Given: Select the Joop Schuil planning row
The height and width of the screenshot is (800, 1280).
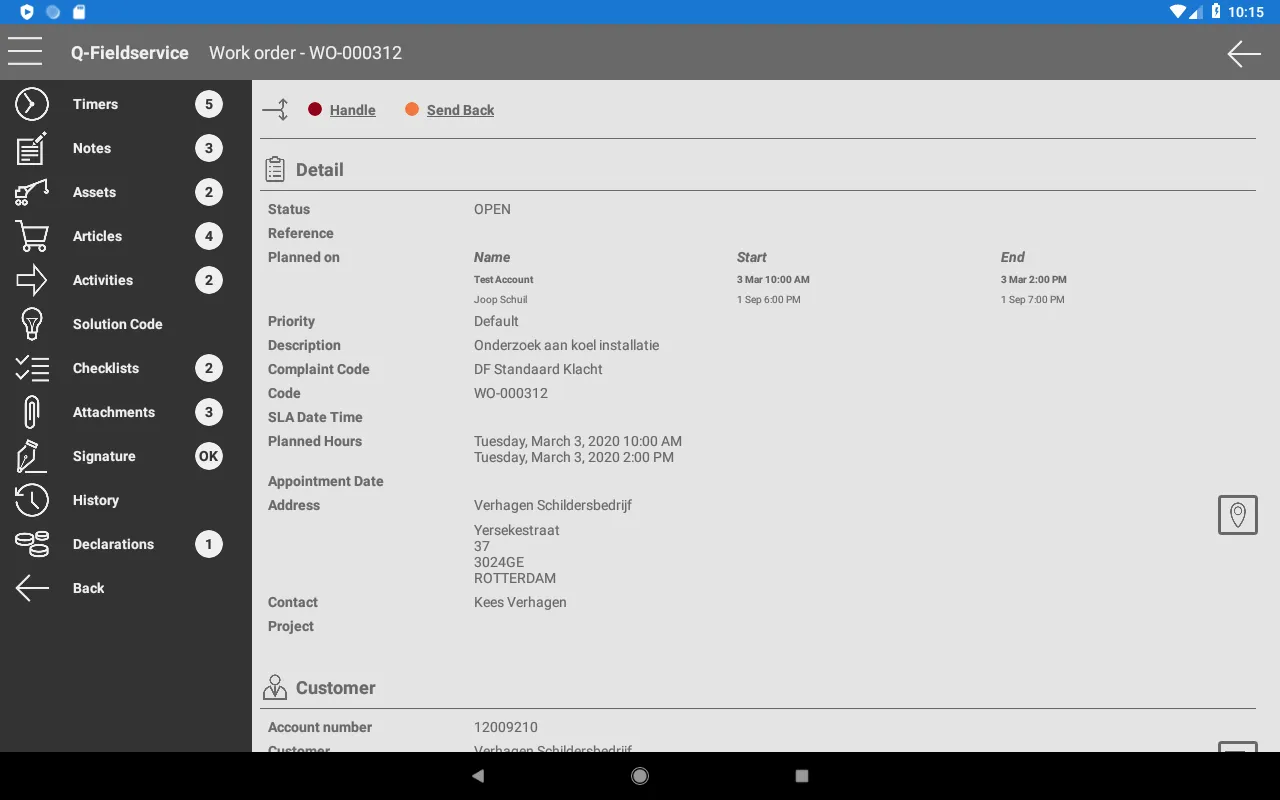Looking at the screenshot, I should pos(770,299).
